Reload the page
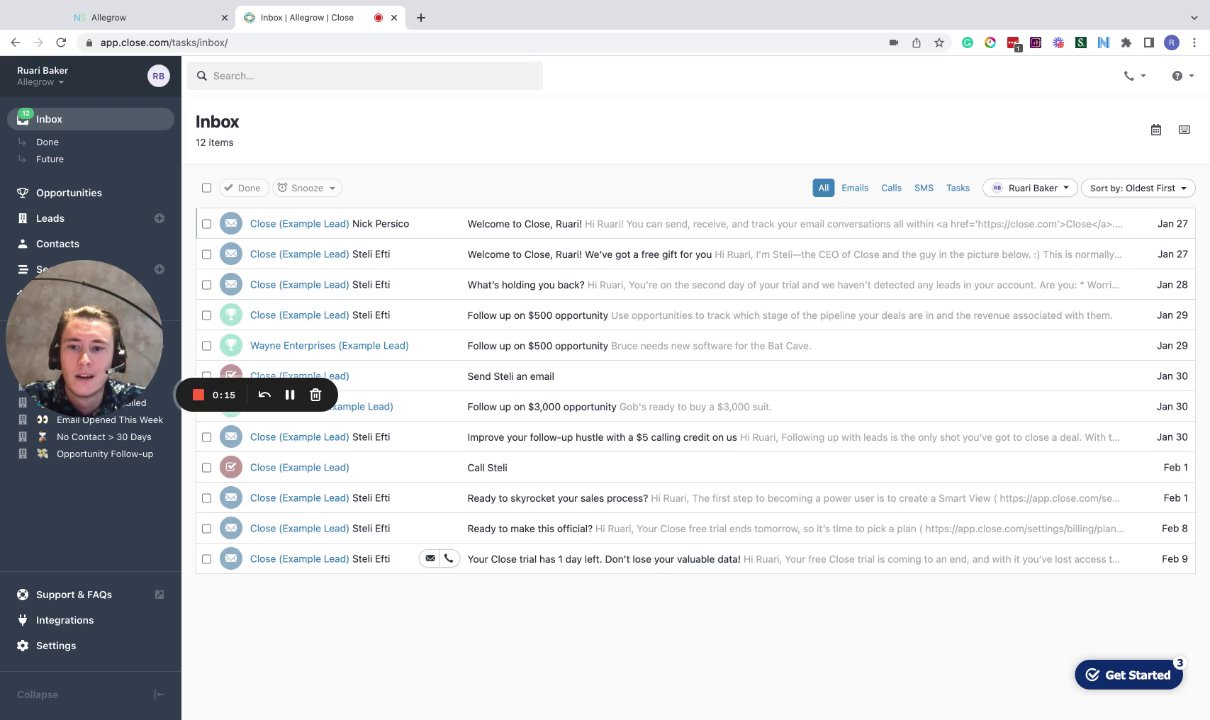 coord(61,43)
